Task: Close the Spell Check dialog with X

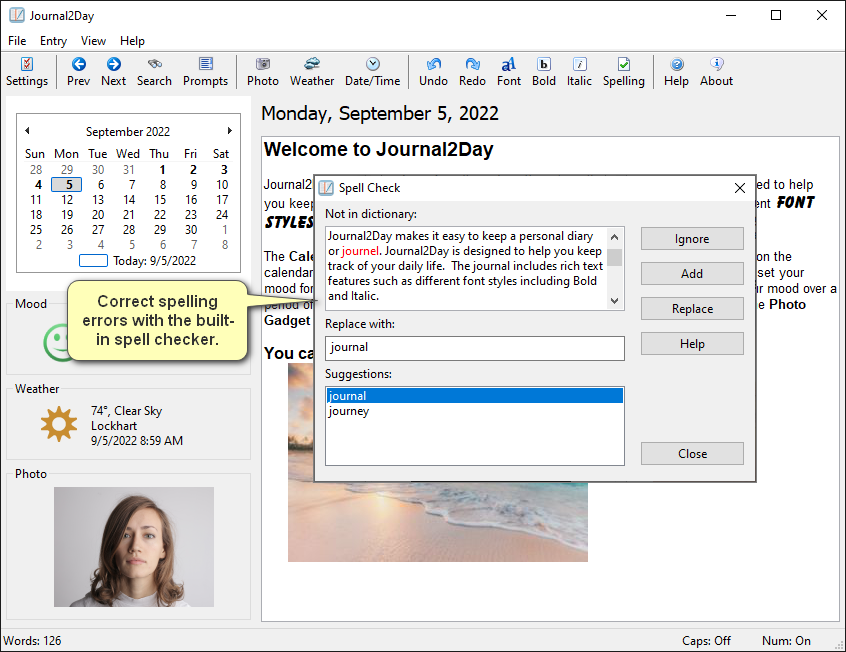Action: (x=740, y=188)
